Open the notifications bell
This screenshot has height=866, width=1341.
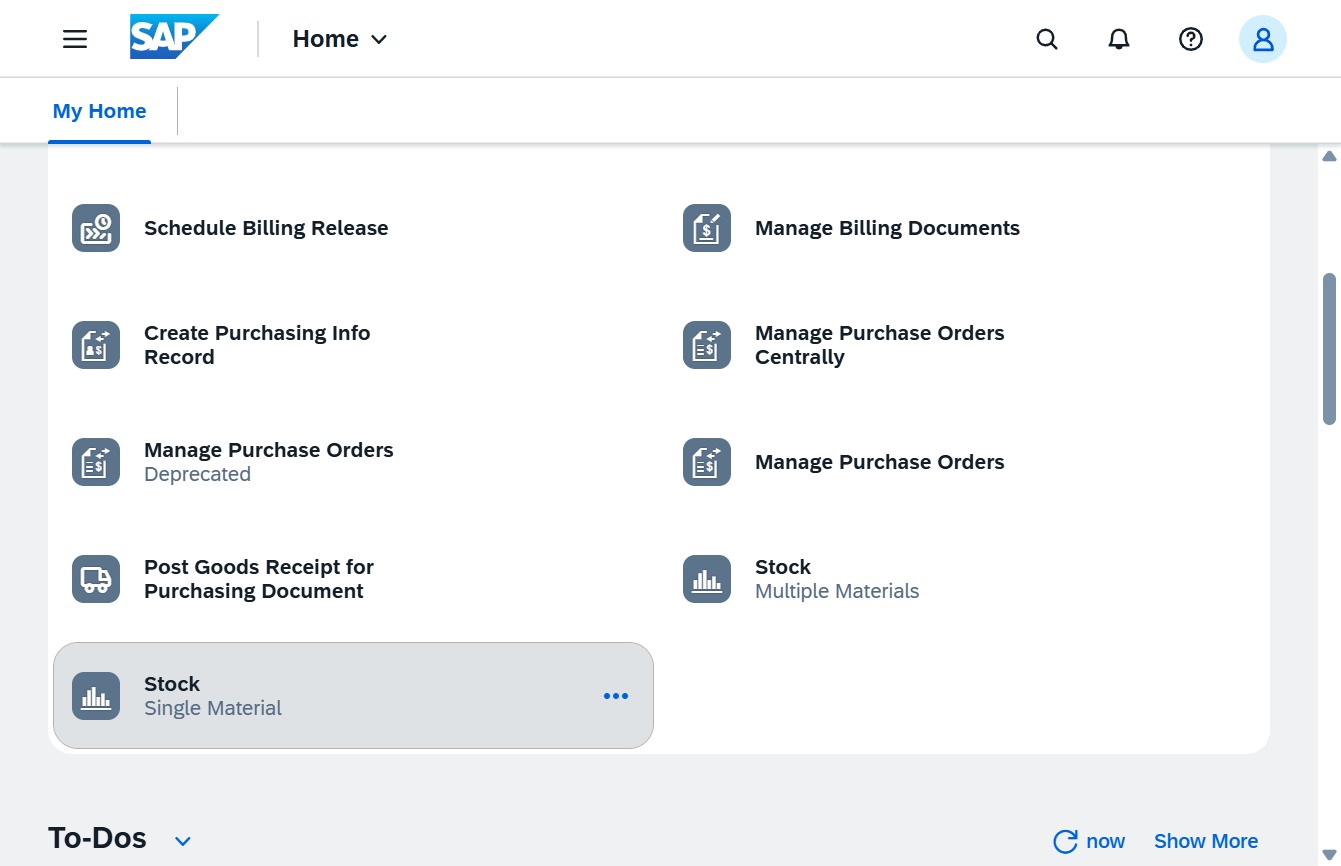click(x=1119, y=39)
